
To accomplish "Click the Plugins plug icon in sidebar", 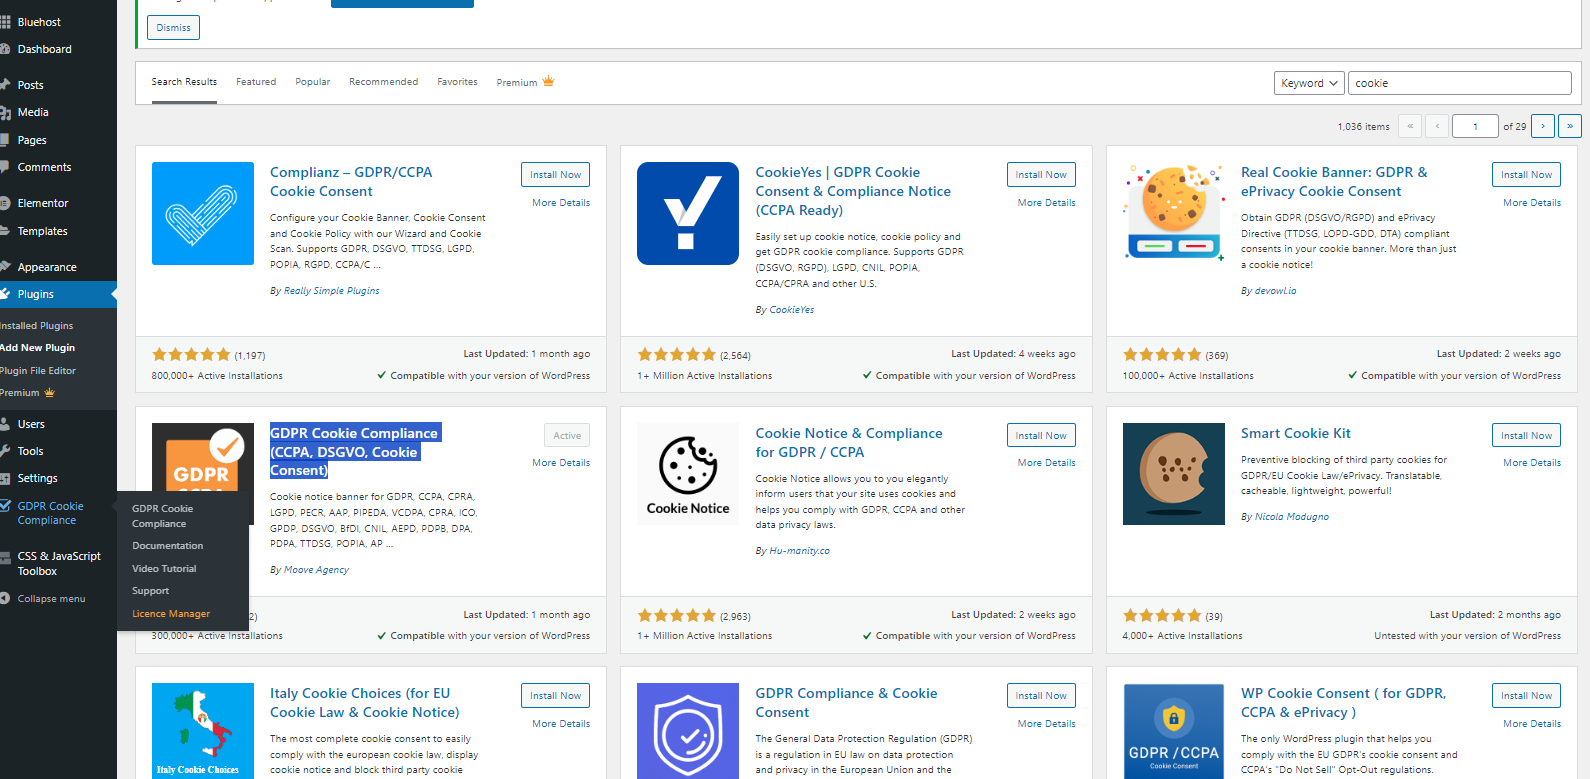I will [x=5, y=294].
